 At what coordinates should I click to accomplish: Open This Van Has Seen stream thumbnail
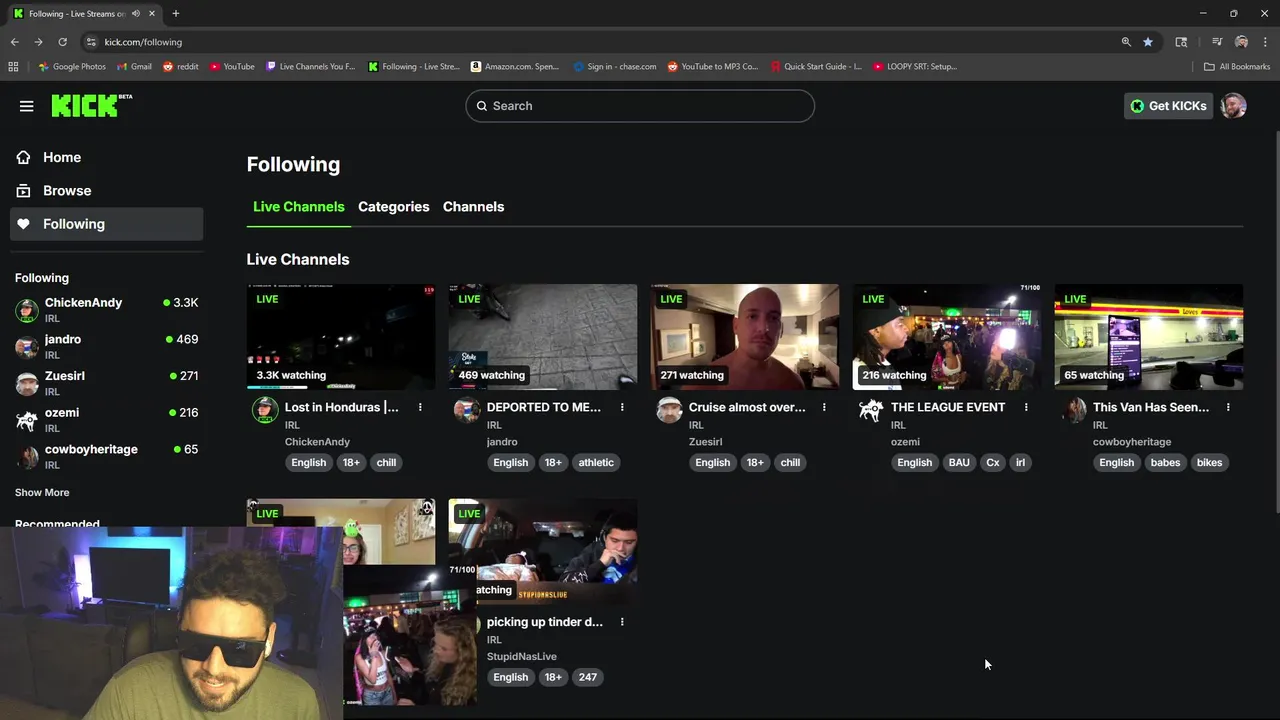coord(1149,337)
